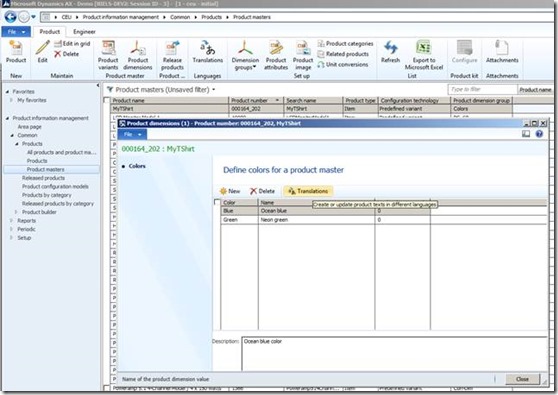Screen dimensions: 558x395
Task: Open My favorites in navigation
Action: click(32, 100)
